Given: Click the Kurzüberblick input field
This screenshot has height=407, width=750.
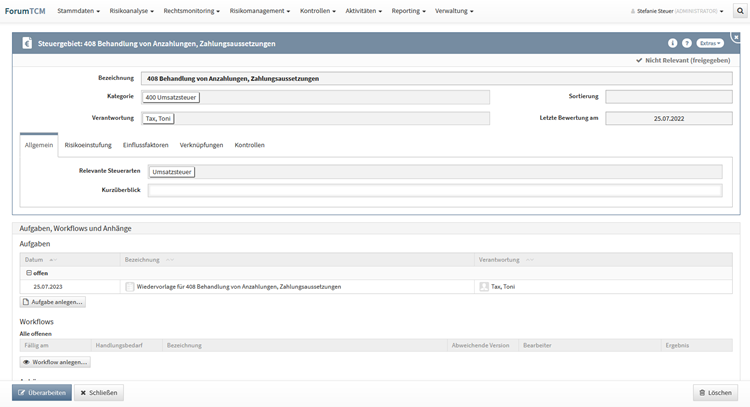Looking at the screenshot, I should click(x=435, y=190).
